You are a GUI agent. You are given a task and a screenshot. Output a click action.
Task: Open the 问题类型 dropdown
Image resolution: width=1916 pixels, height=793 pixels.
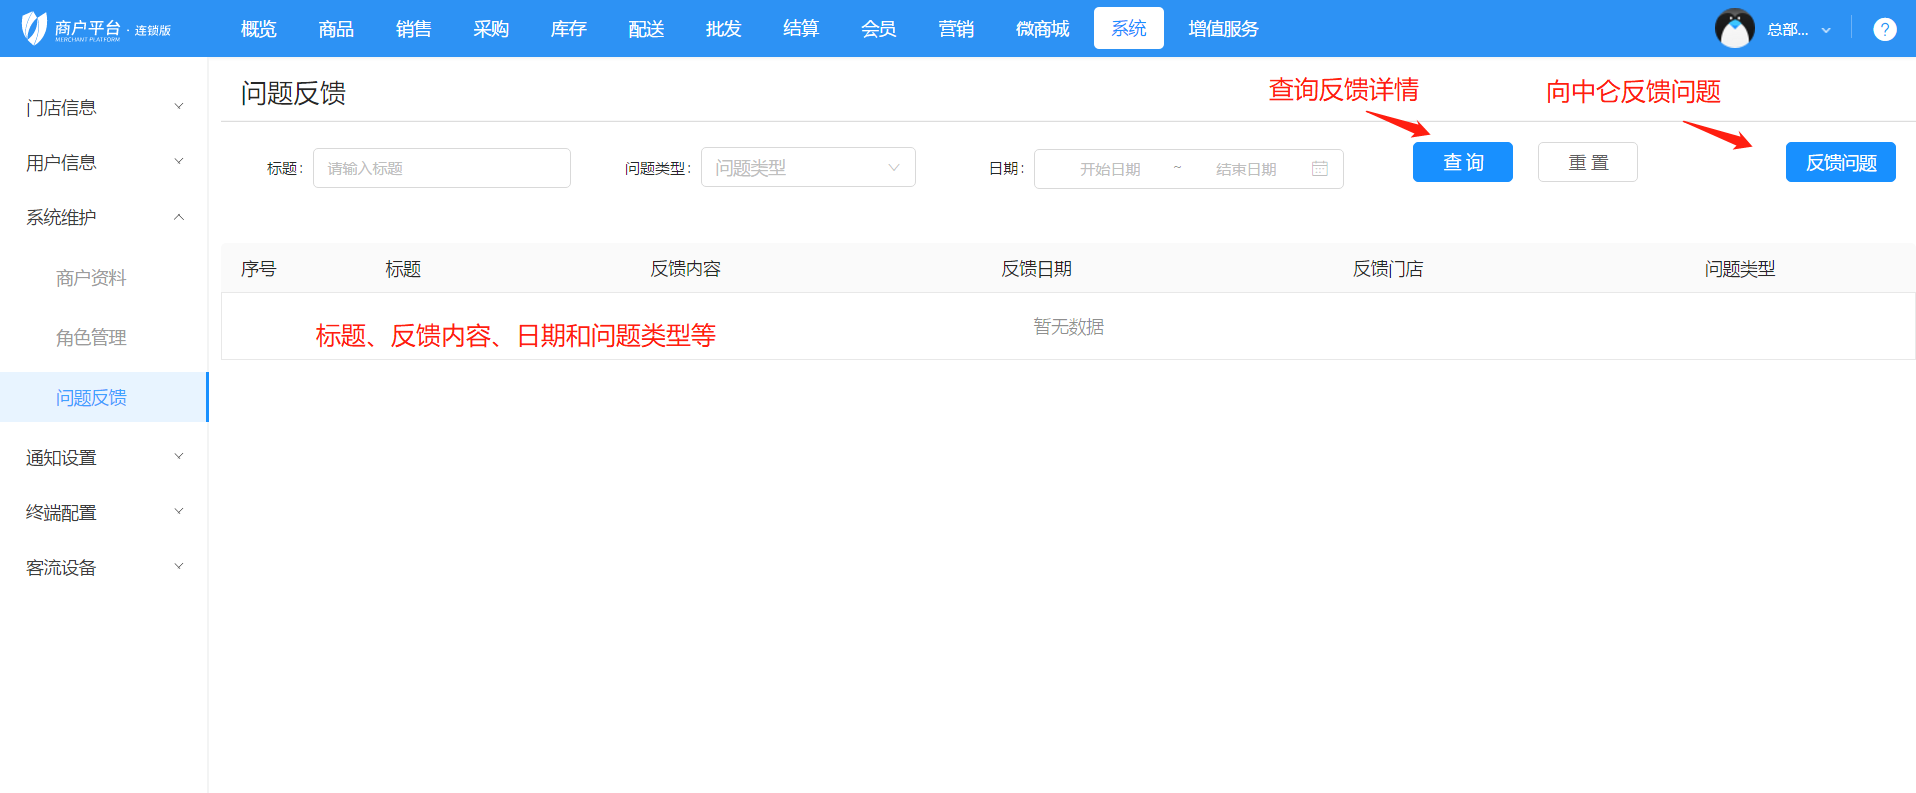pyautogui.click(x=807, y=168)
